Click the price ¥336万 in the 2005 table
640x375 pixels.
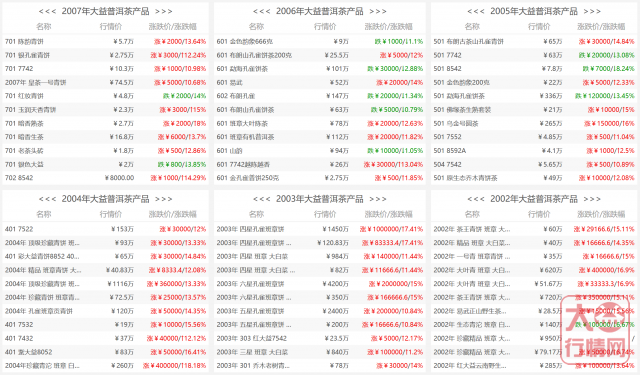pyautogui.click(x=551, y=96)
